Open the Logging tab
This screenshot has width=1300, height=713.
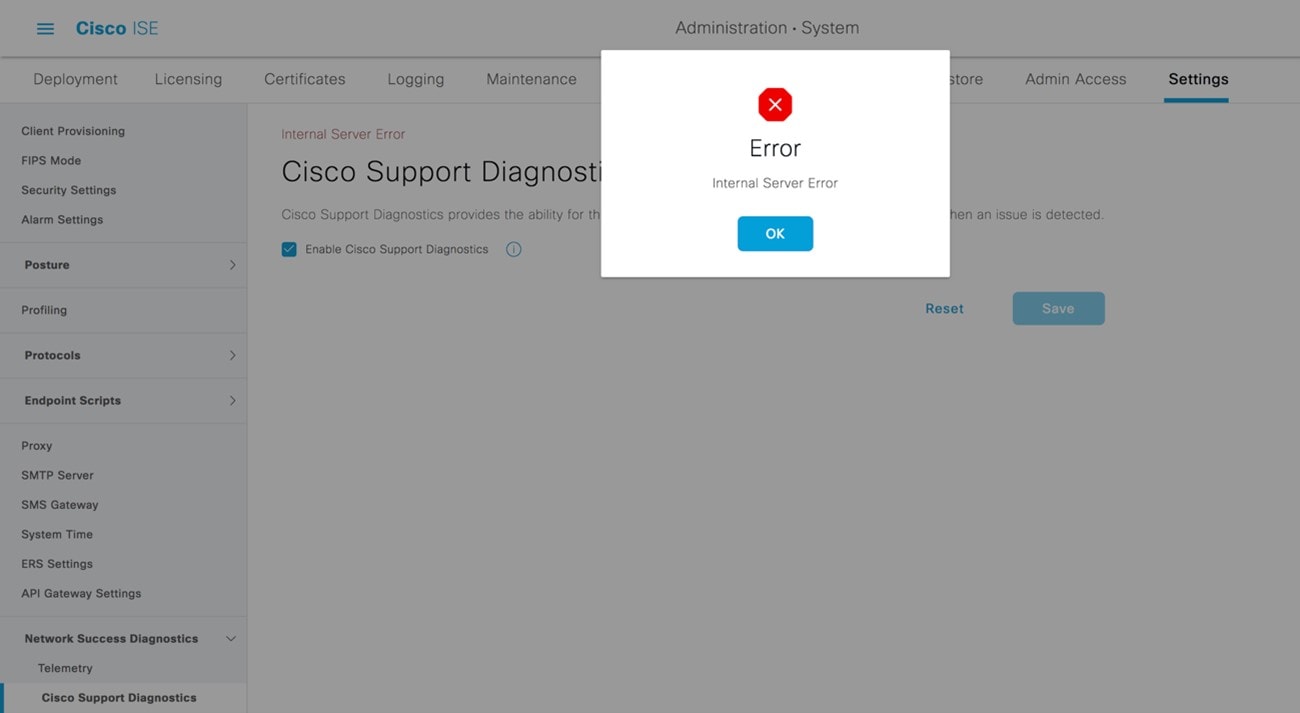[416, 79]
